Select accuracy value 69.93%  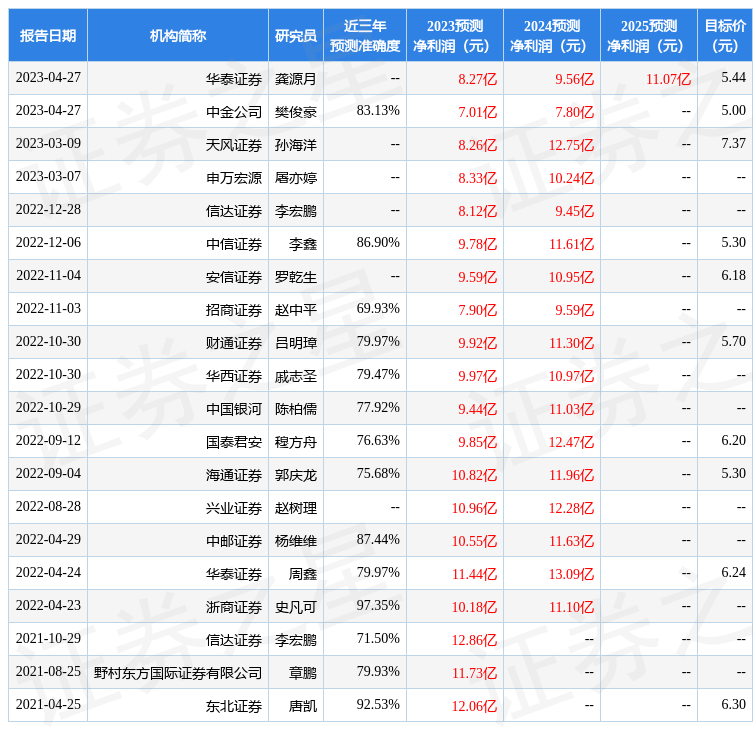tap(378, 308)
